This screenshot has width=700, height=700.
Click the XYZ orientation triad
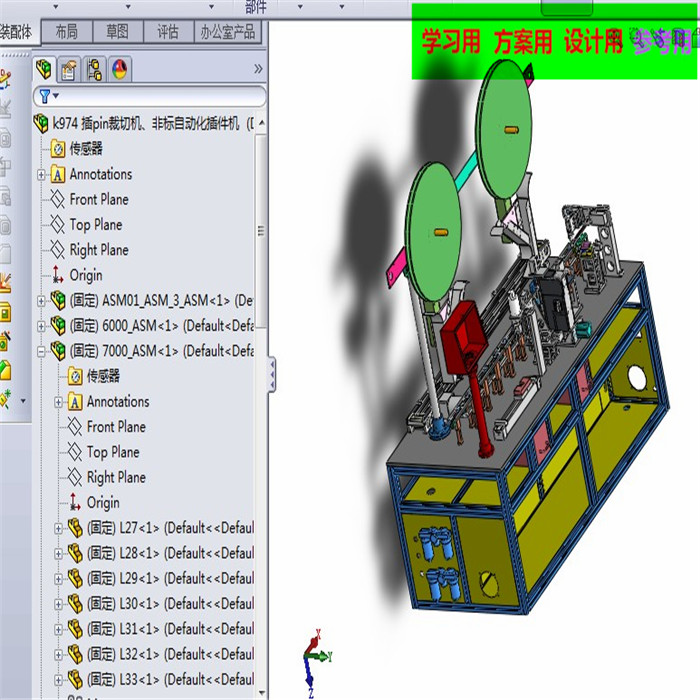(316, 661)
